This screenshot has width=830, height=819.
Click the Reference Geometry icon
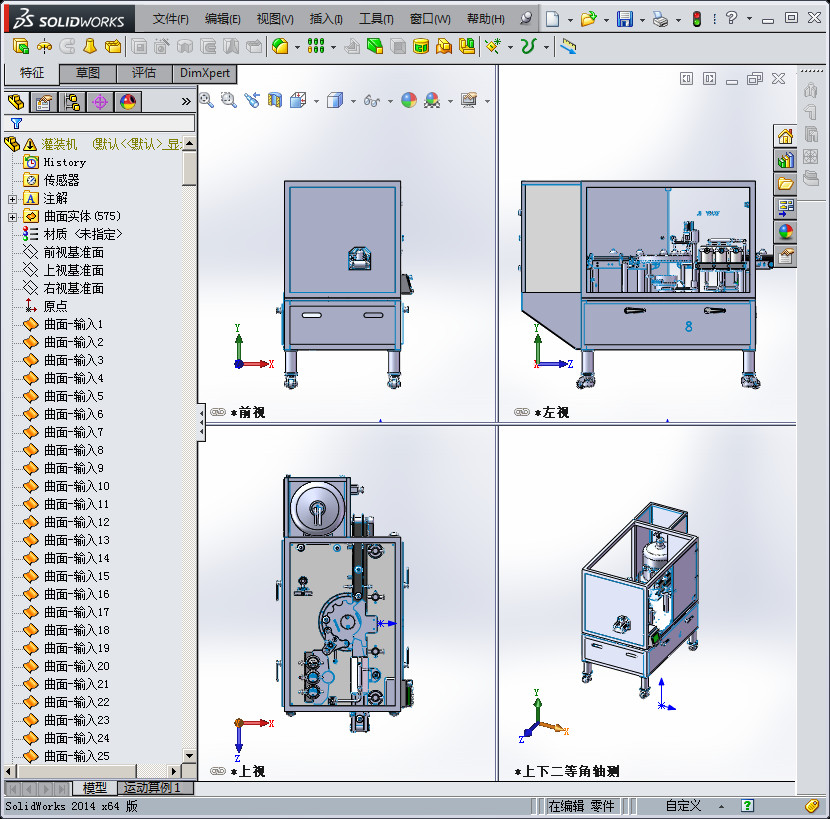coord(493,47)
